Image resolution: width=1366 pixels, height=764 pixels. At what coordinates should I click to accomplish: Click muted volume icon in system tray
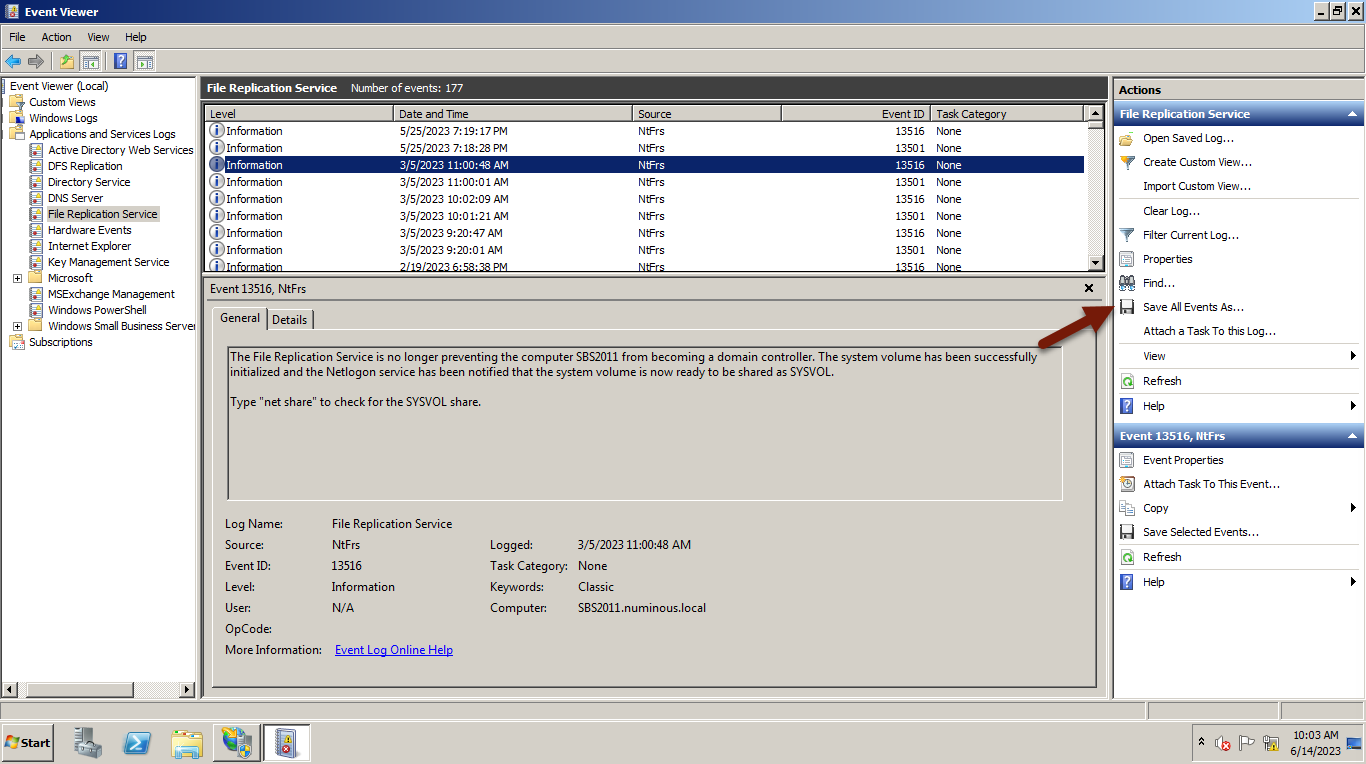(x=1223, y=743)
